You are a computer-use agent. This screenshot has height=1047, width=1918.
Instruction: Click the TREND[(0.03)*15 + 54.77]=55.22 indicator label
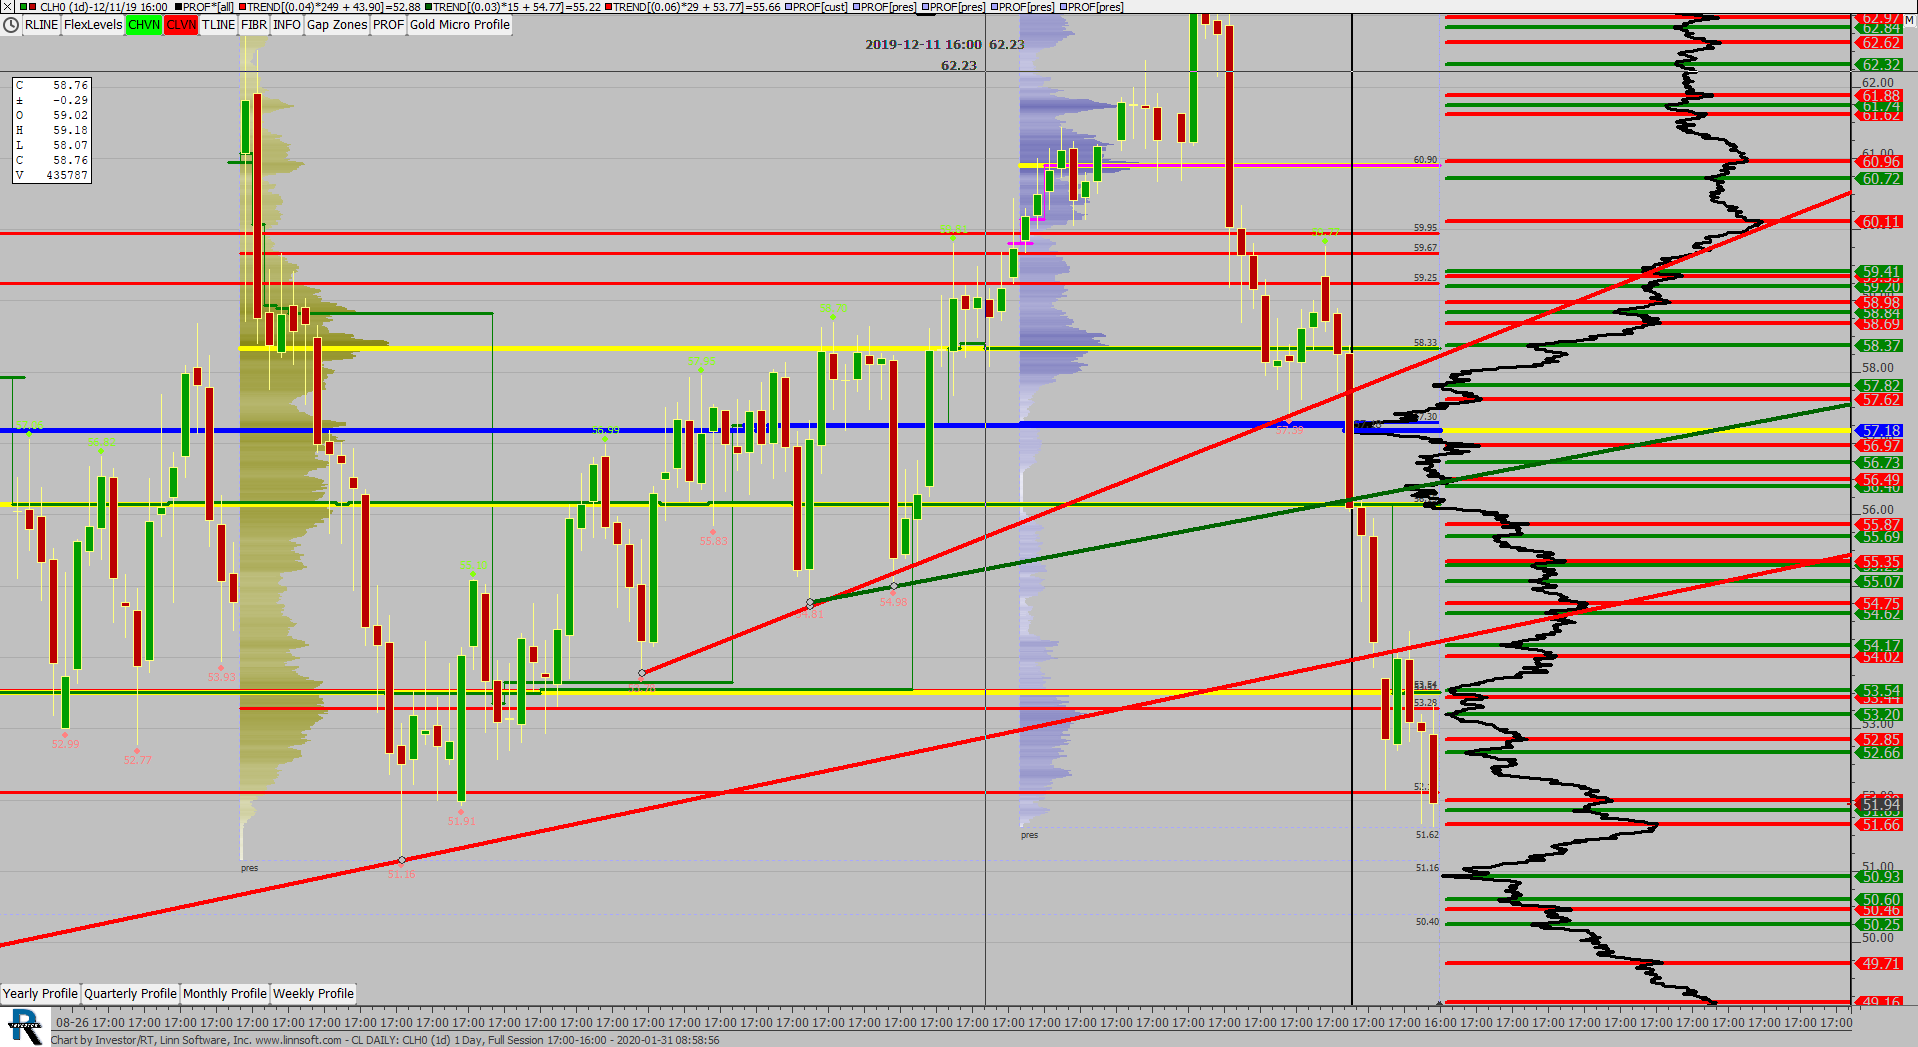tap(517, 7)
